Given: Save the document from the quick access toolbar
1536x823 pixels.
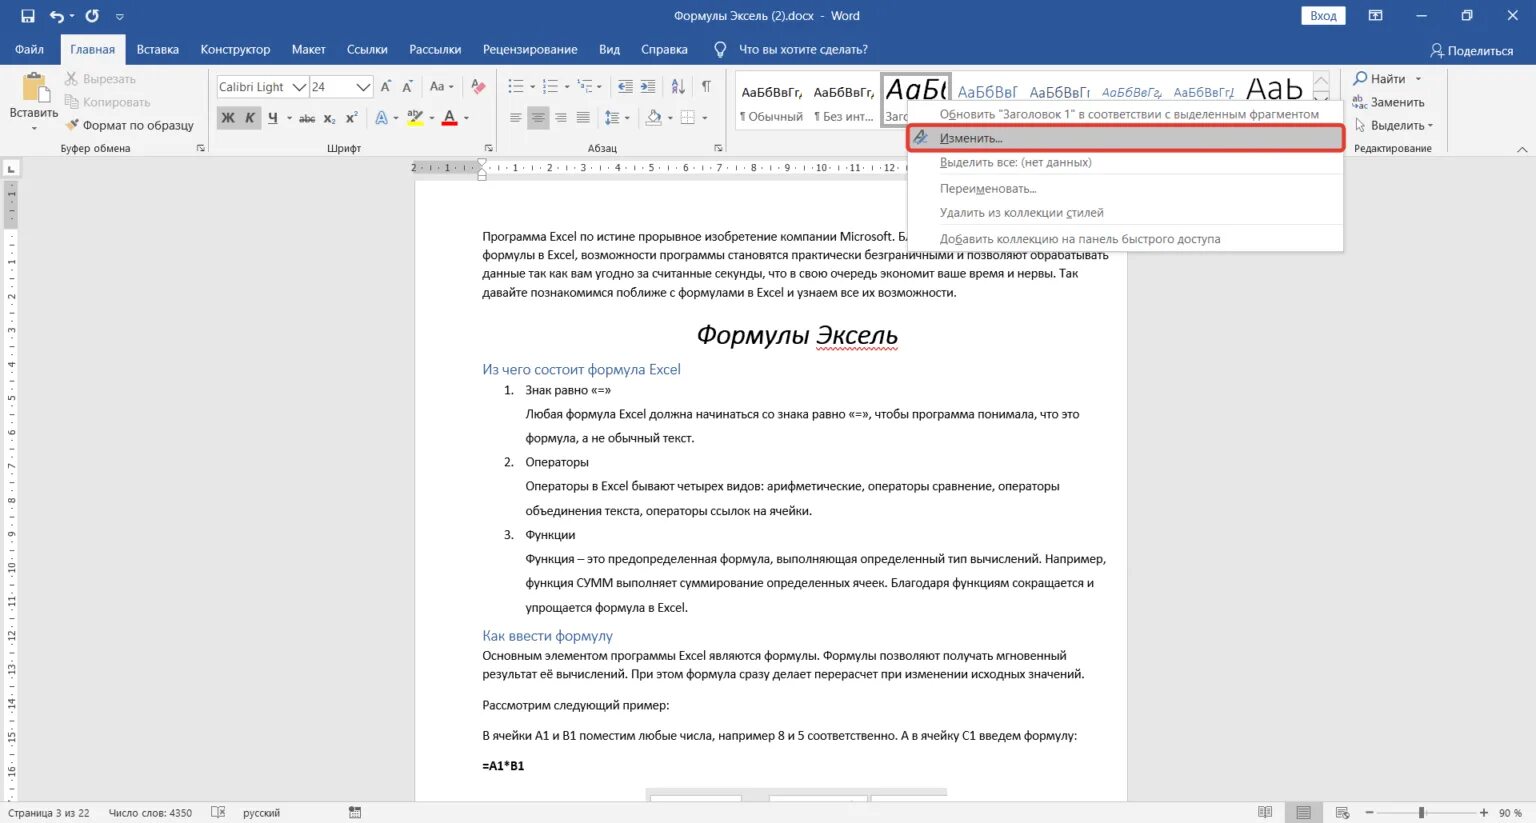Looking at the screenshot, I should [x=27, y=16].
